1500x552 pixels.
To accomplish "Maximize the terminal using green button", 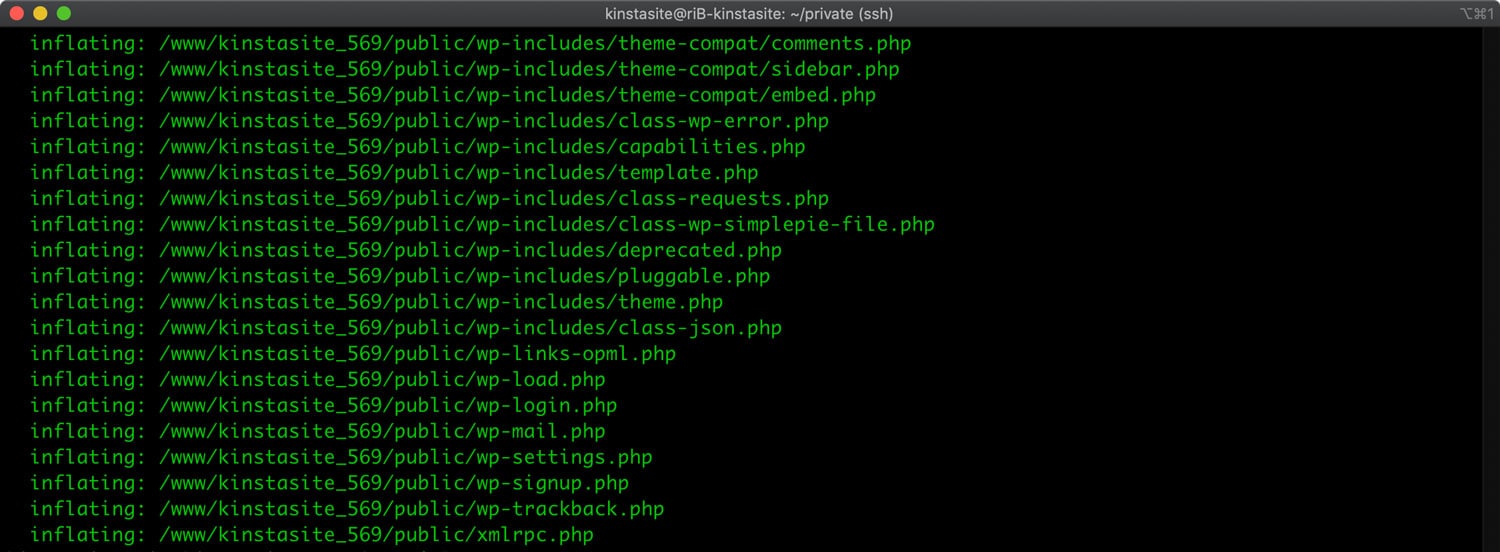I will coord(63,13).
